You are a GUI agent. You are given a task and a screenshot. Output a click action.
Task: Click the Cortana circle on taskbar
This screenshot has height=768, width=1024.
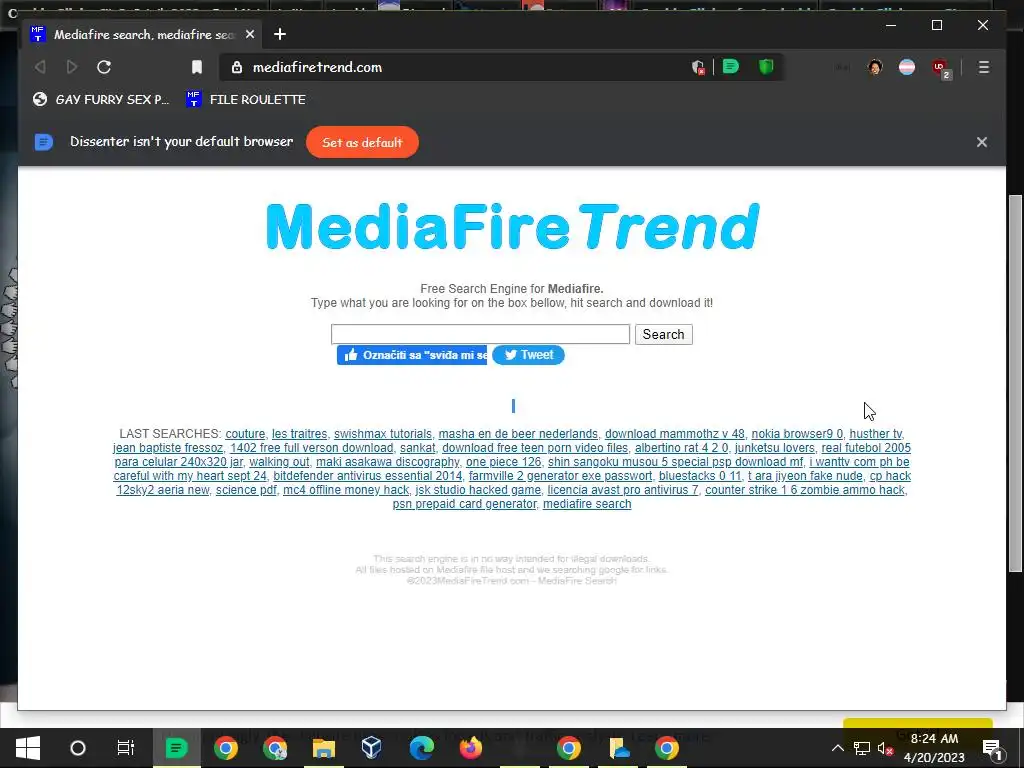[x=78, y=748]
